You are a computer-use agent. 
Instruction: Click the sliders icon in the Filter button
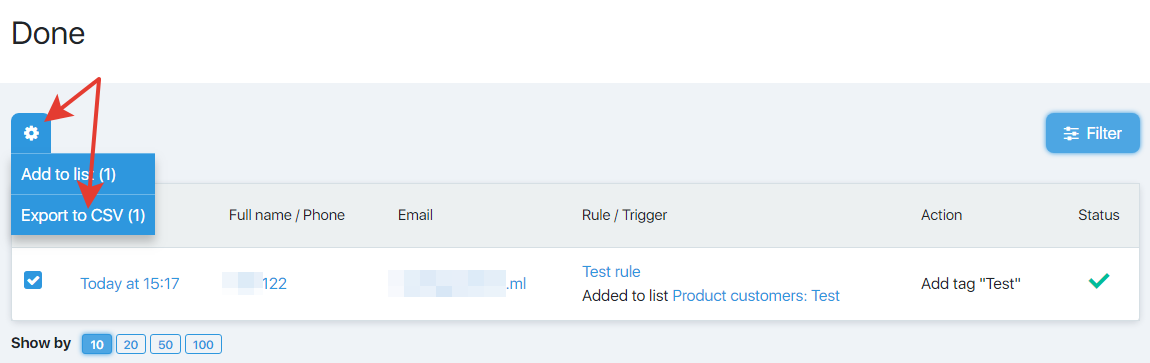coord(1072,133)
